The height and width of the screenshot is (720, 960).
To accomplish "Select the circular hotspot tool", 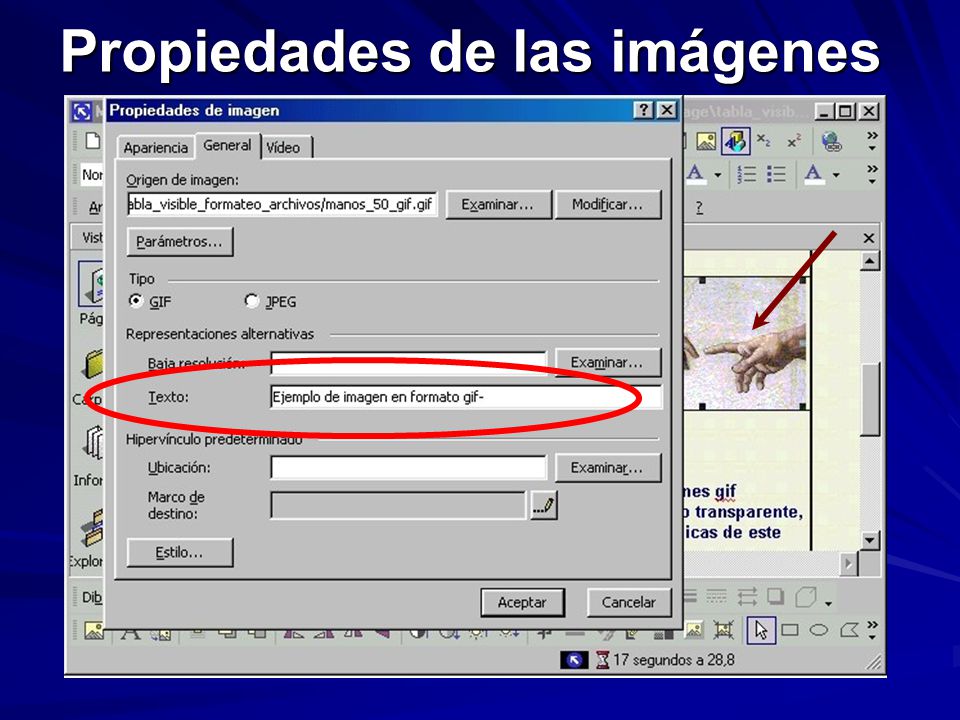I will (x=819, y=630).
